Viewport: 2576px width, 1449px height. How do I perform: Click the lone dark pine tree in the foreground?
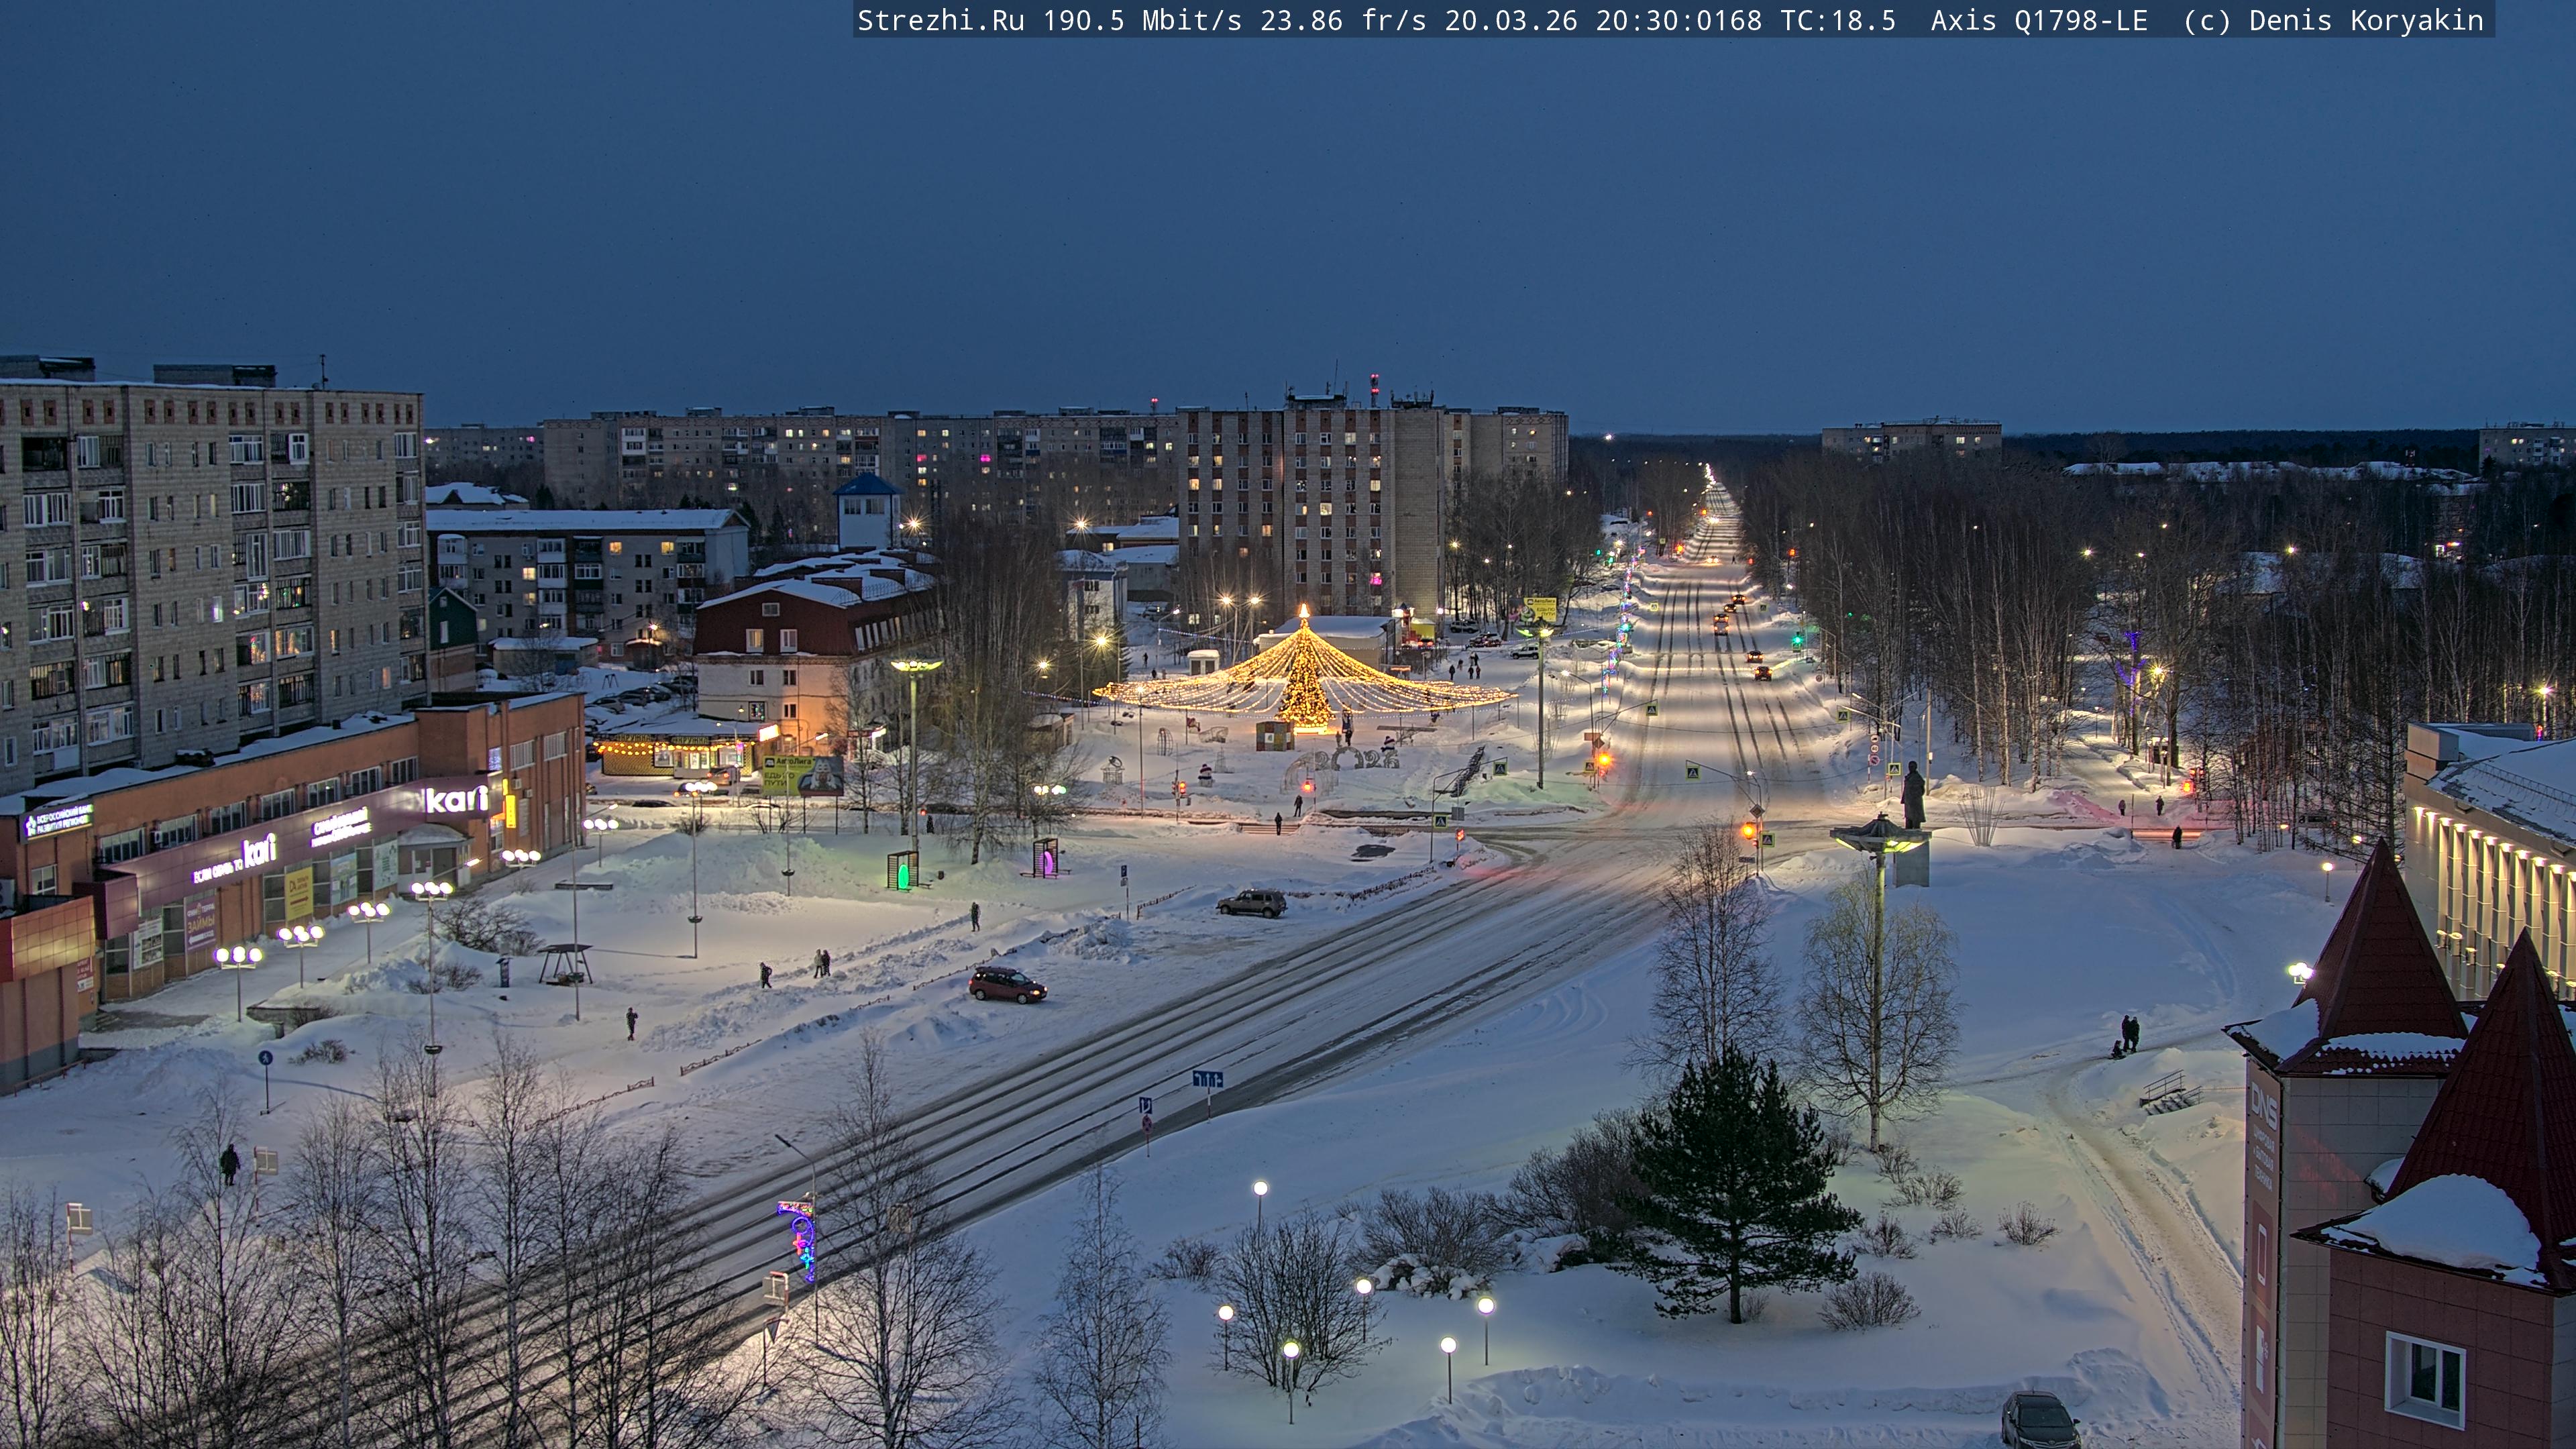(x=1735, y=1190)
